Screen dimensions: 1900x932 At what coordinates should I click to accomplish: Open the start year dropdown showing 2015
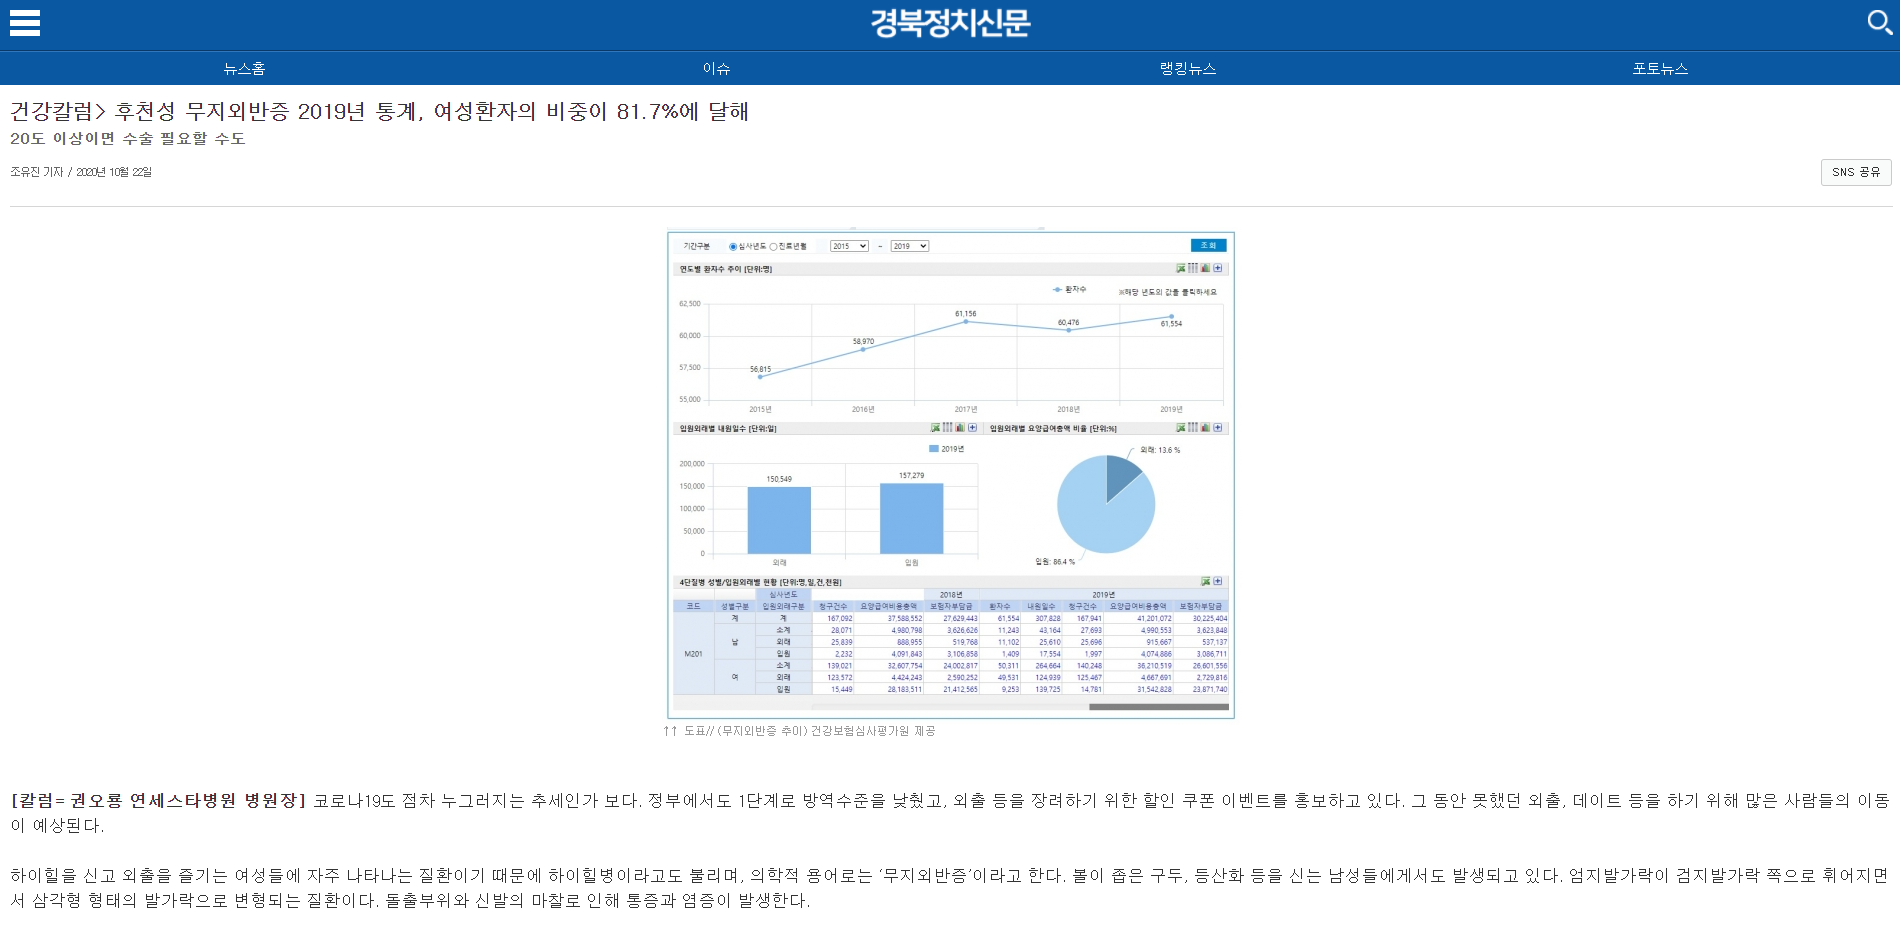(849, 246)
